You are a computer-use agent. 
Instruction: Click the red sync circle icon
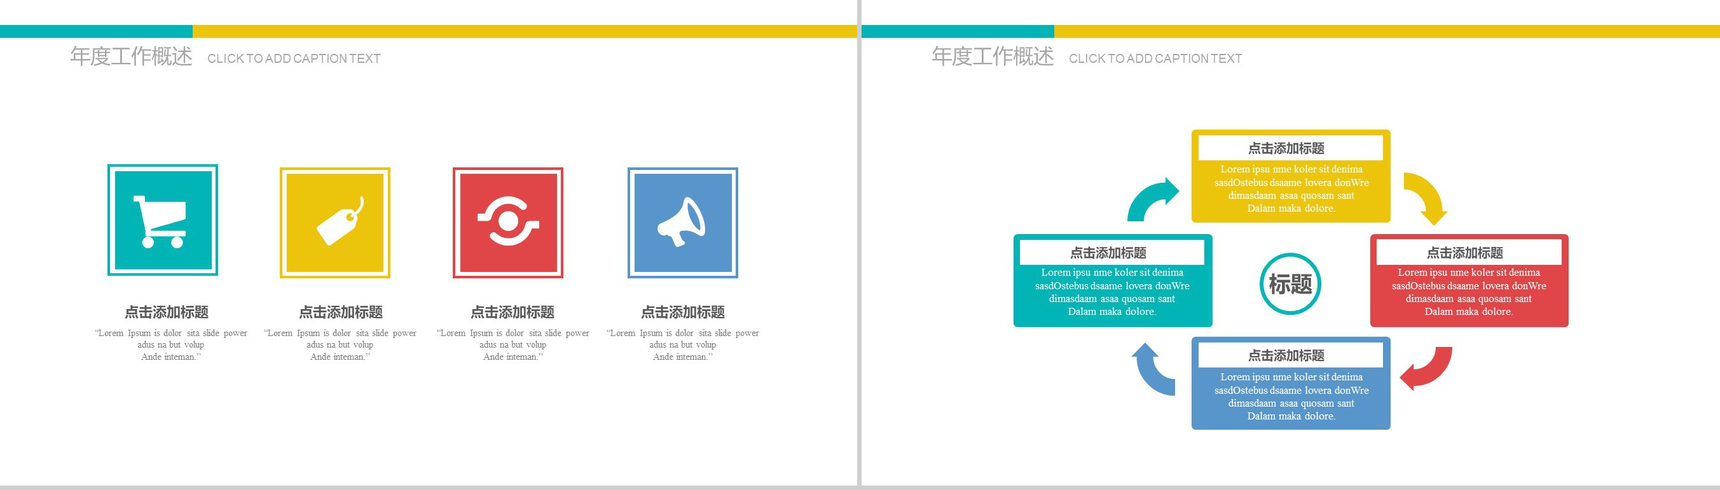pos(508,222)
